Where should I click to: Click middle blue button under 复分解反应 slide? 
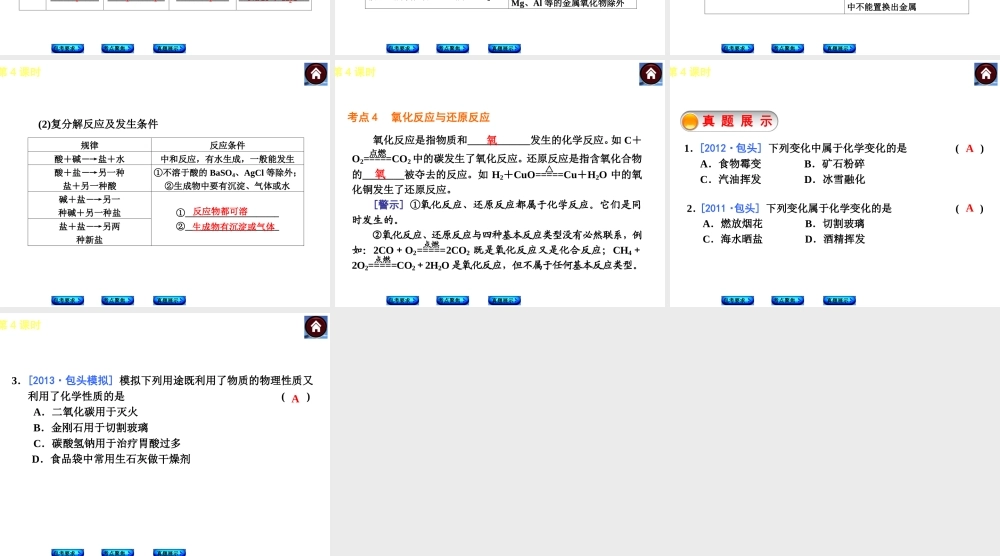[x=118, y=300]
